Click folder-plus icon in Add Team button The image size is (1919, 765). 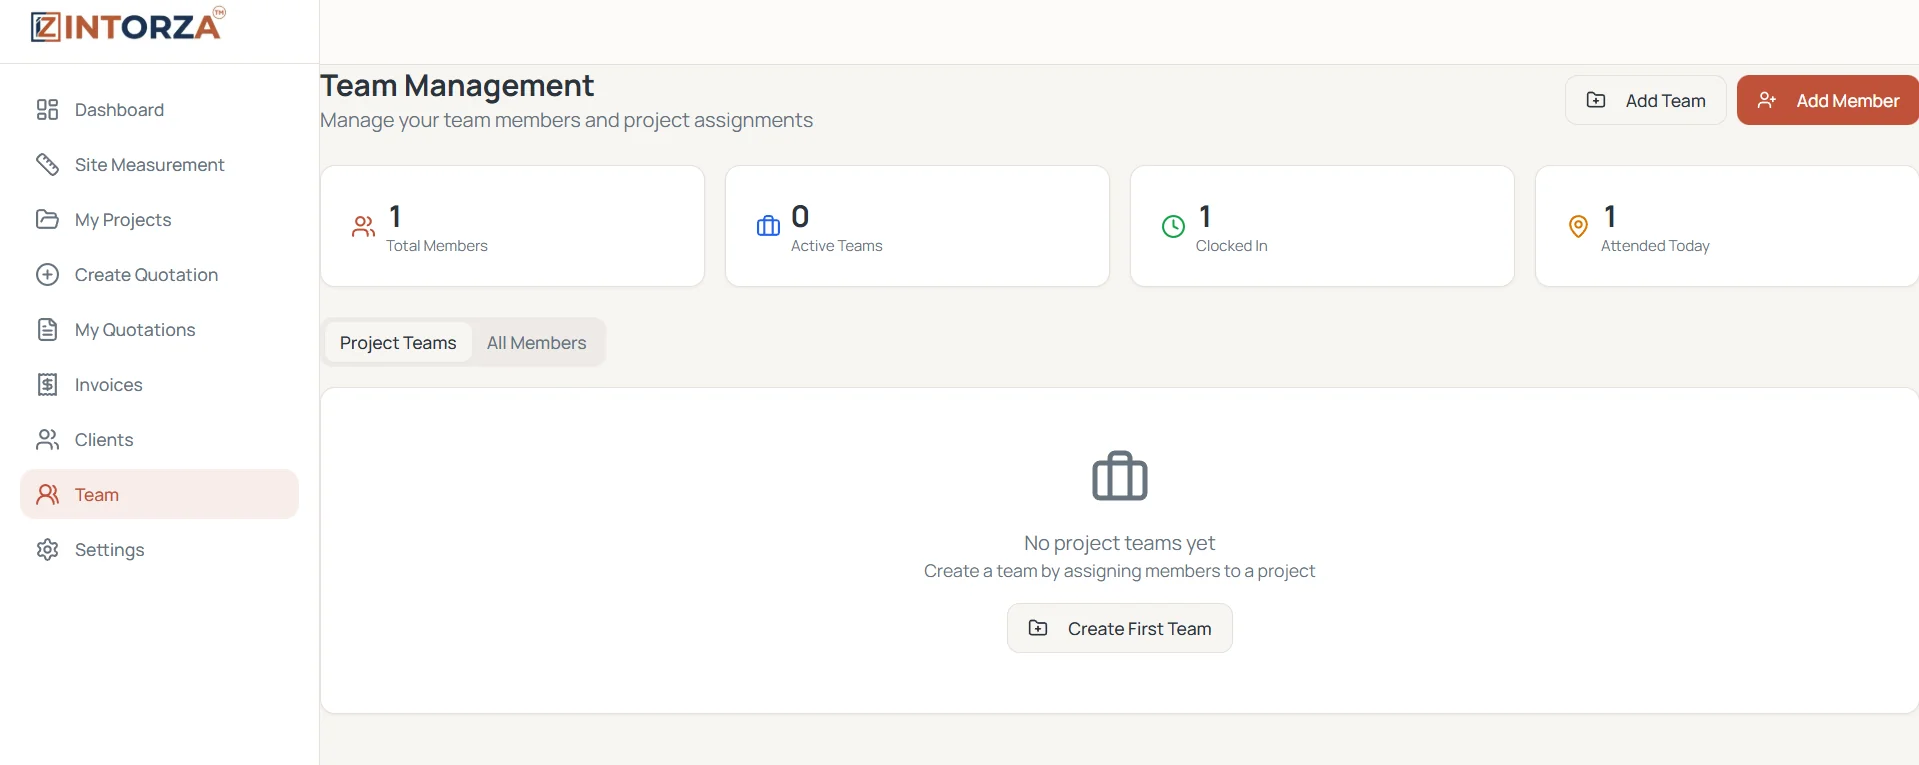(1596, 100)
